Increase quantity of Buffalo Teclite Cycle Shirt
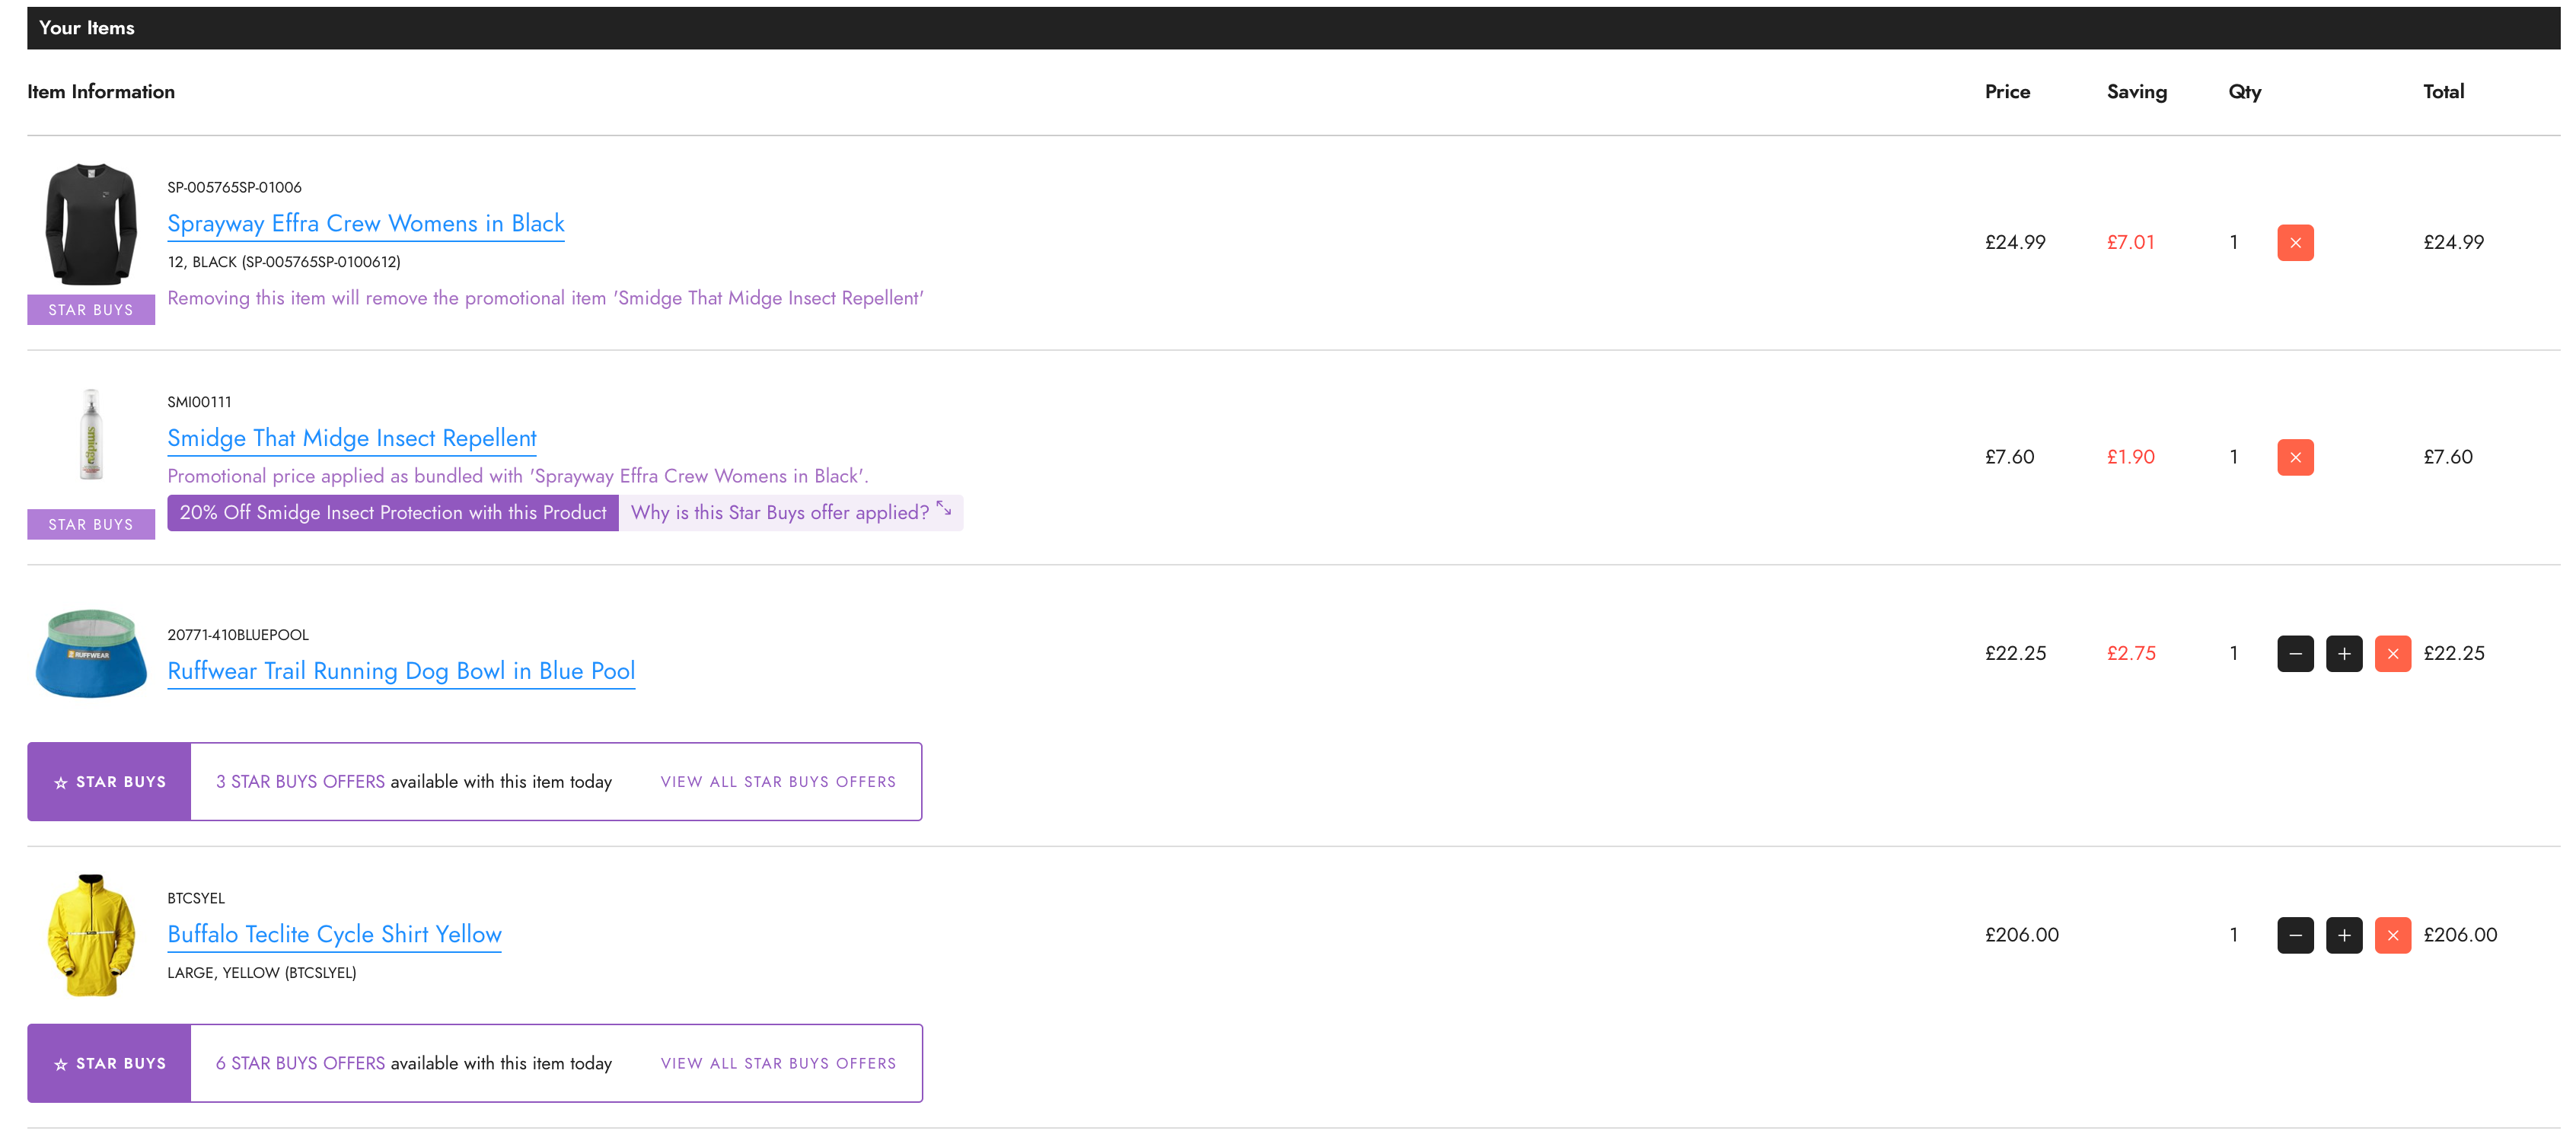This screenshot has height=1131, width=2576. click(x=2344, y=935)
